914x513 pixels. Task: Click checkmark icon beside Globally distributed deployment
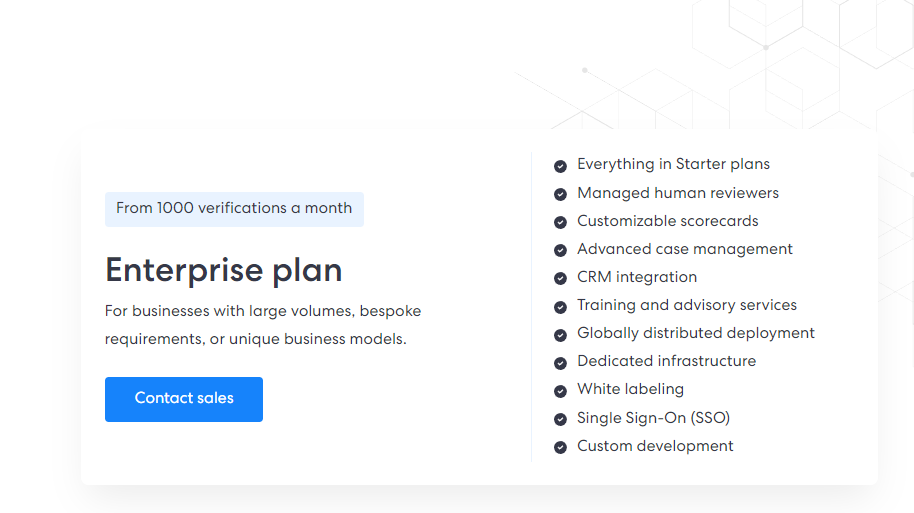pyautogui.click(x=560, y=334)
